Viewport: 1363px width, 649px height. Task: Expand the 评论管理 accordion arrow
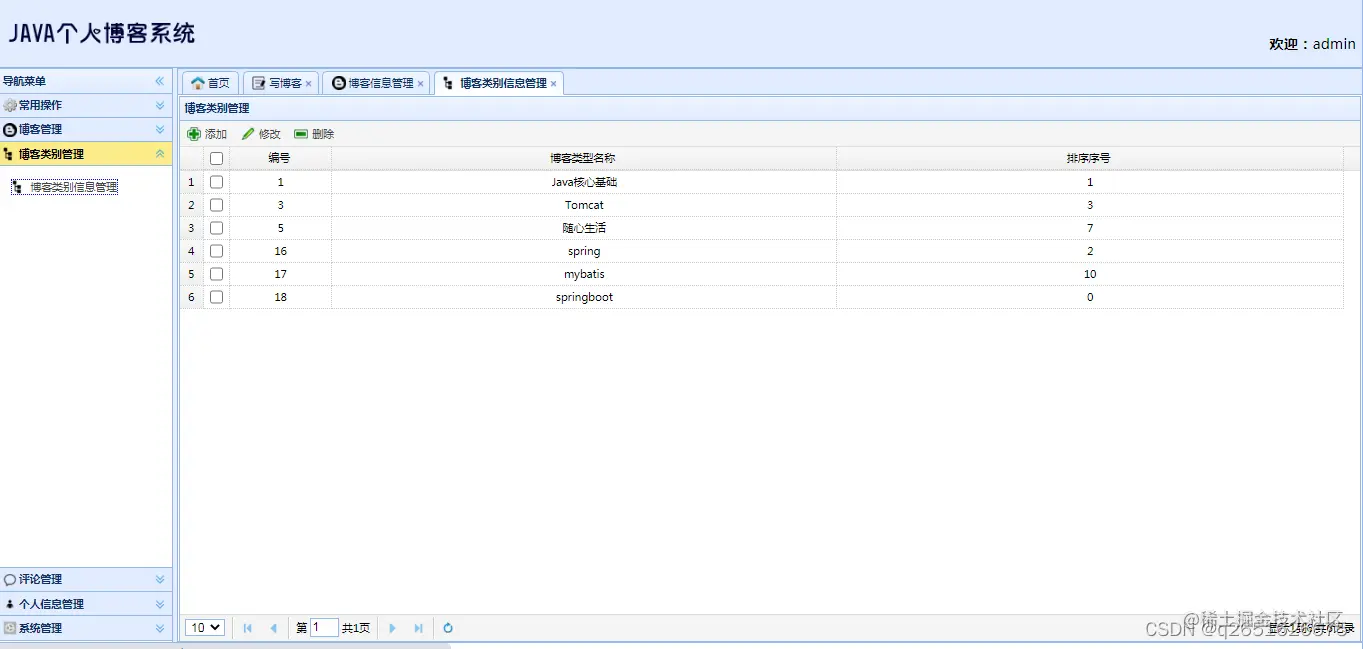point(160,579)
